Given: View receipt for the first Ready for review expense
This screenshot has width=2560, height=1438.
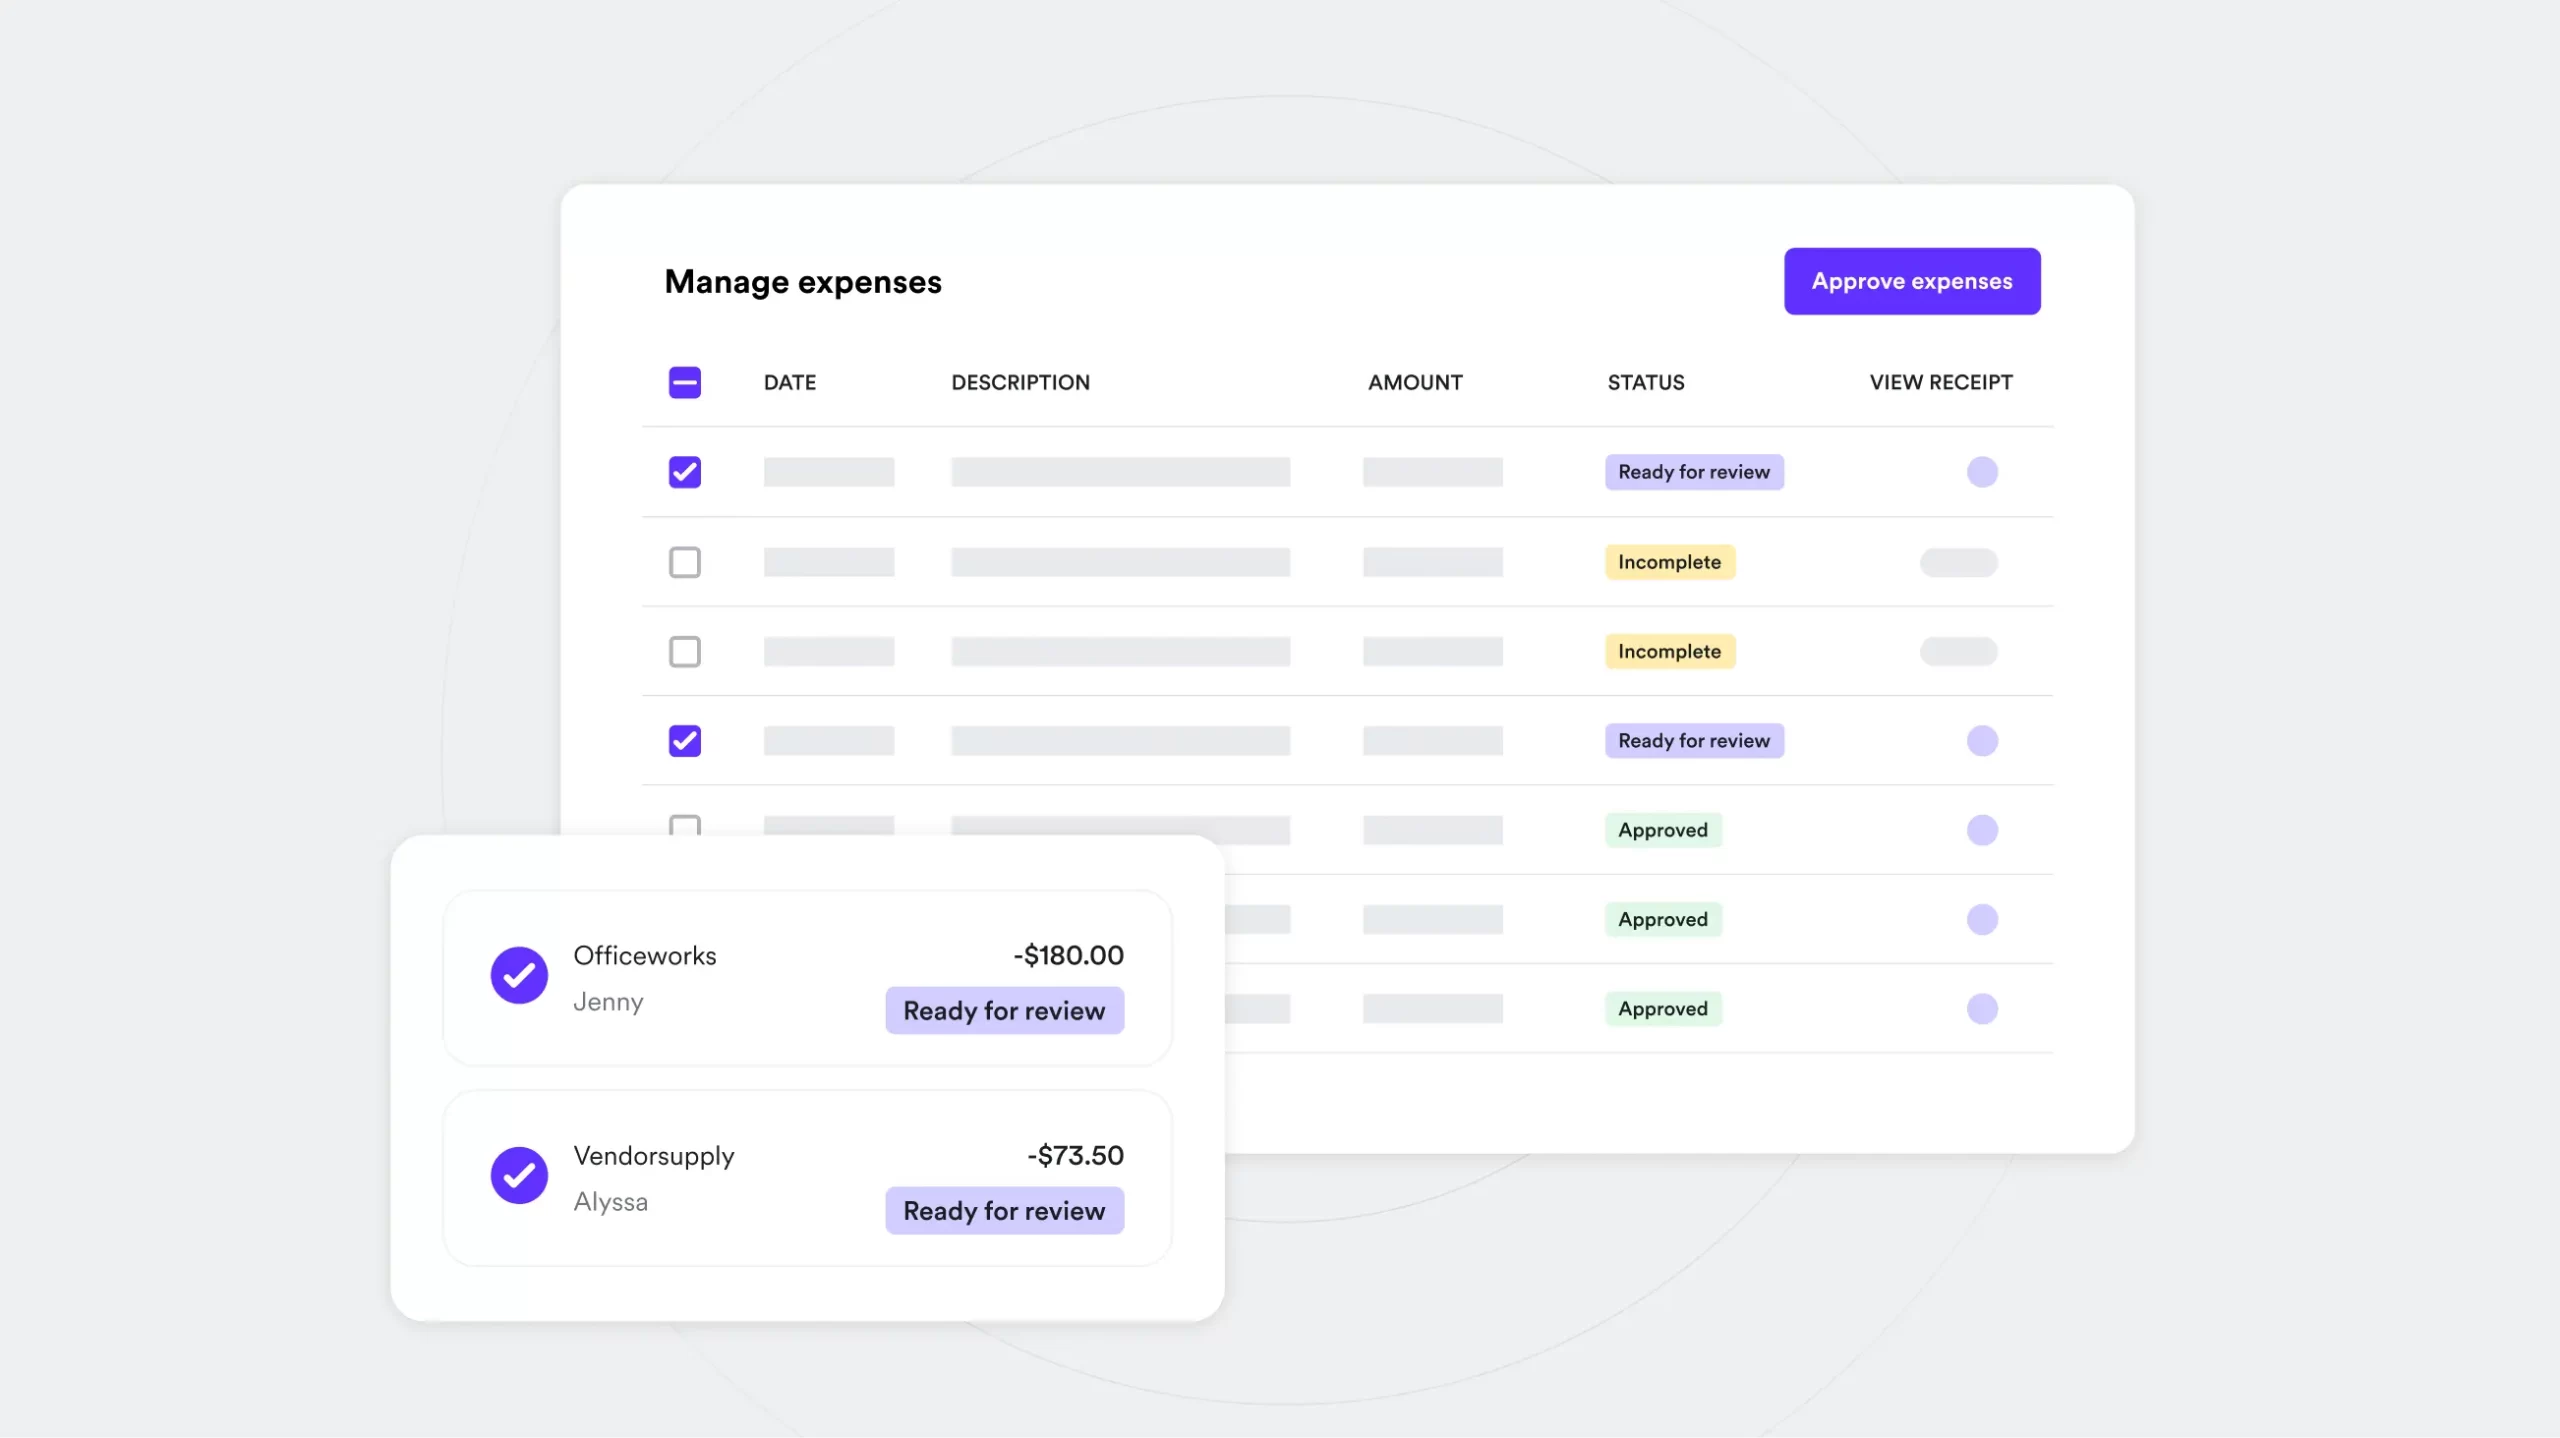Looking at the screenshot, I should point(1984,472).
